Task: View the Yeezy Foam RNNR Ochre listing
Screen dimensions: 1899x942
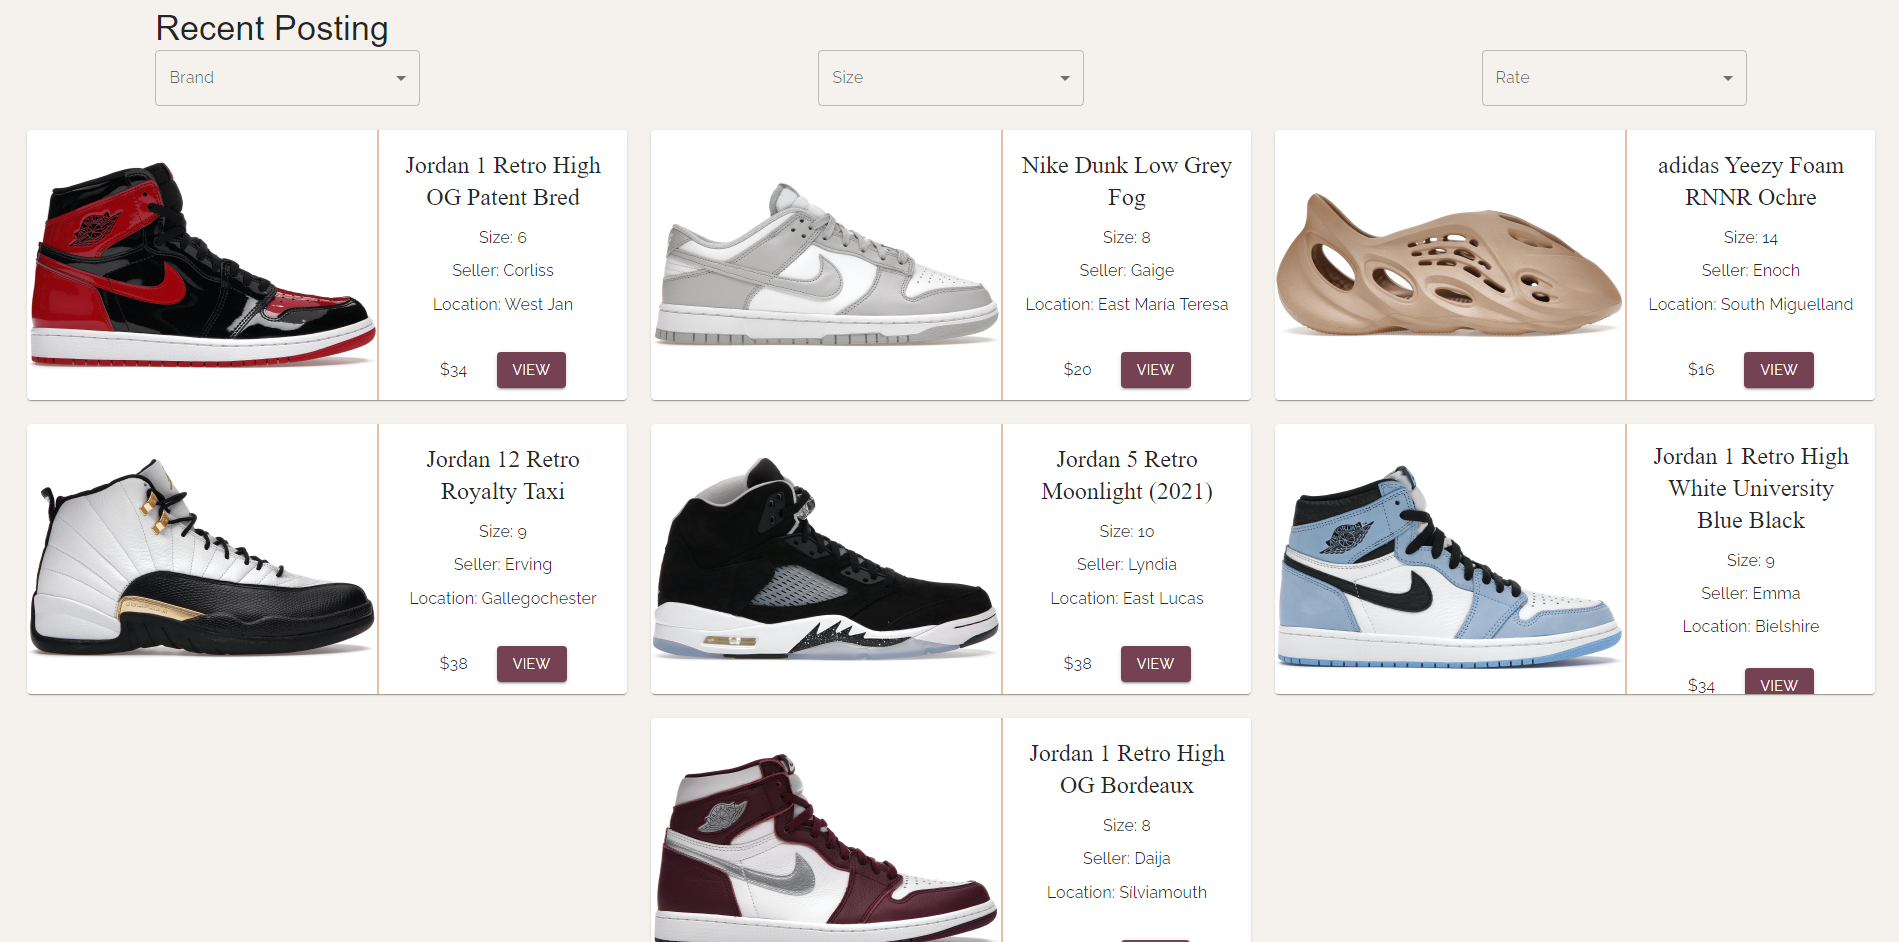Action: tap(1779, 370)
